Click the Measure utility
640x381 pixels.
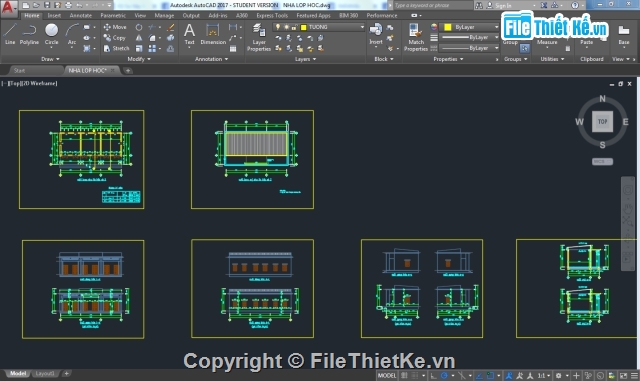tap(547, 42)
